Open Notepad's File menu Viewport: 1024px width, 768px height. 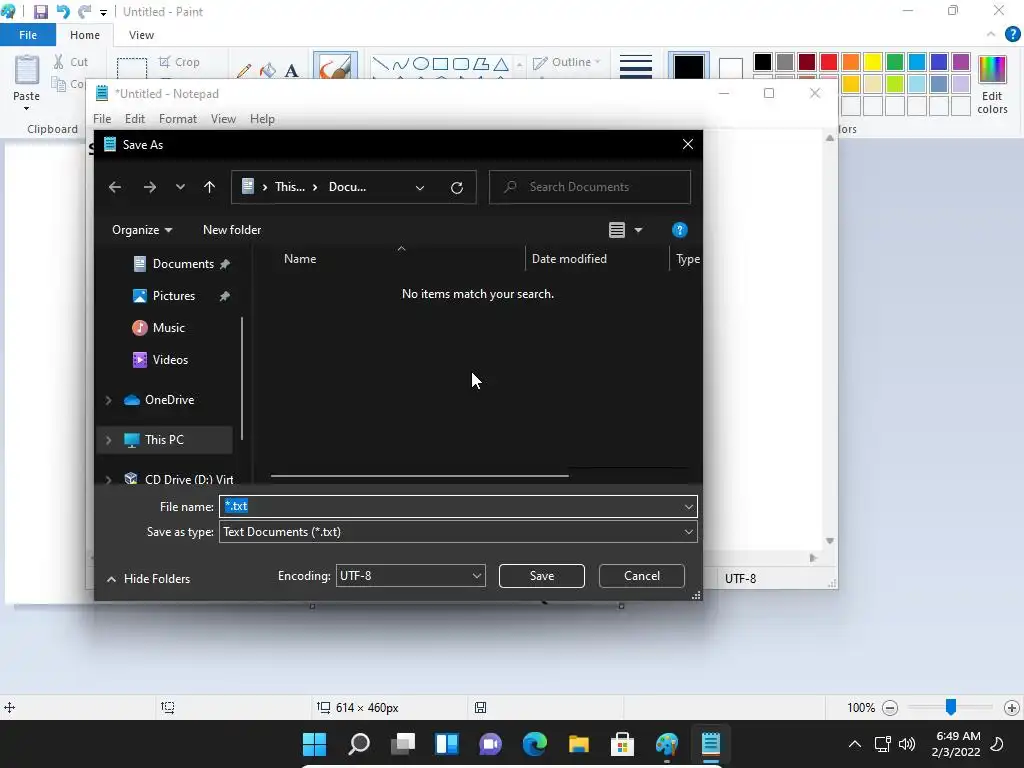click(102, 119)
